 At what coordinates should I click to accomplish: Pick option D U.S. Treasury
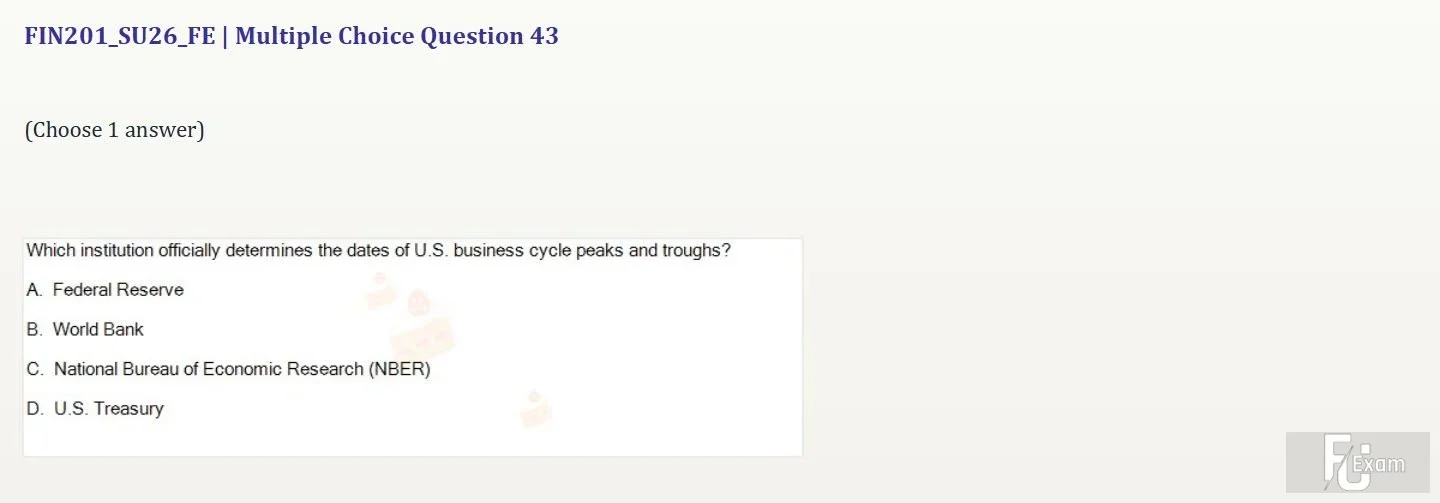click(95, 408)
